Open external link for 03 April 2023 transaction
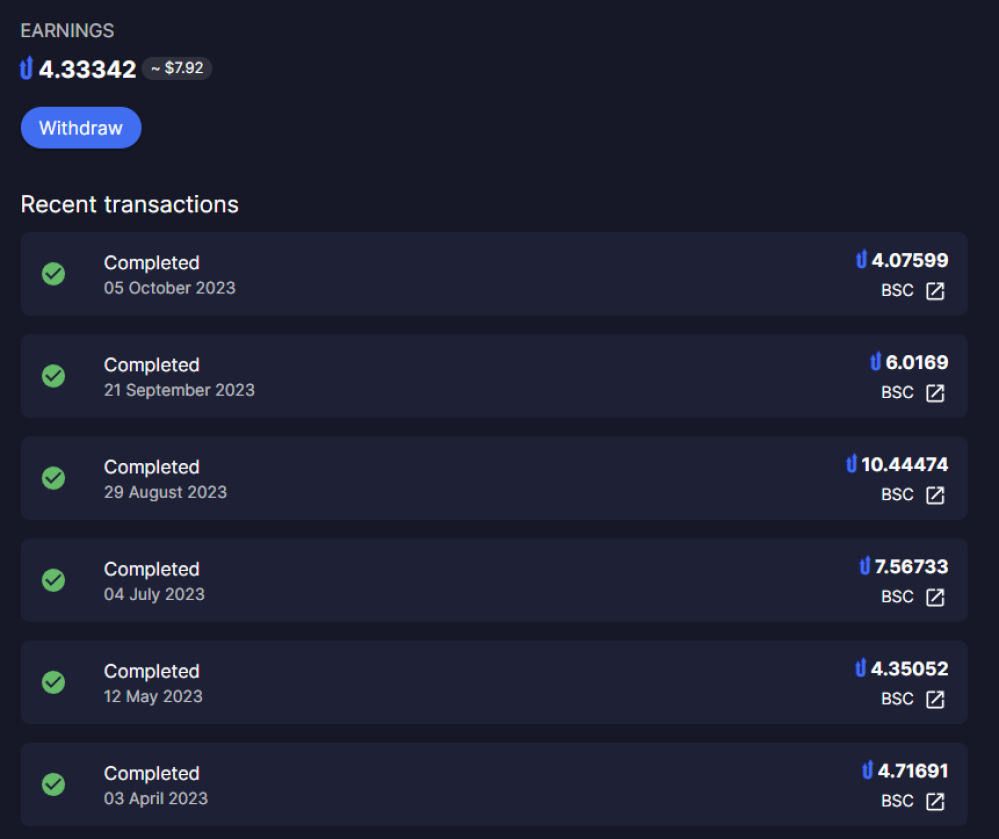Image resolution: width=999 pixels, height=839 pixels. (935, 801)
